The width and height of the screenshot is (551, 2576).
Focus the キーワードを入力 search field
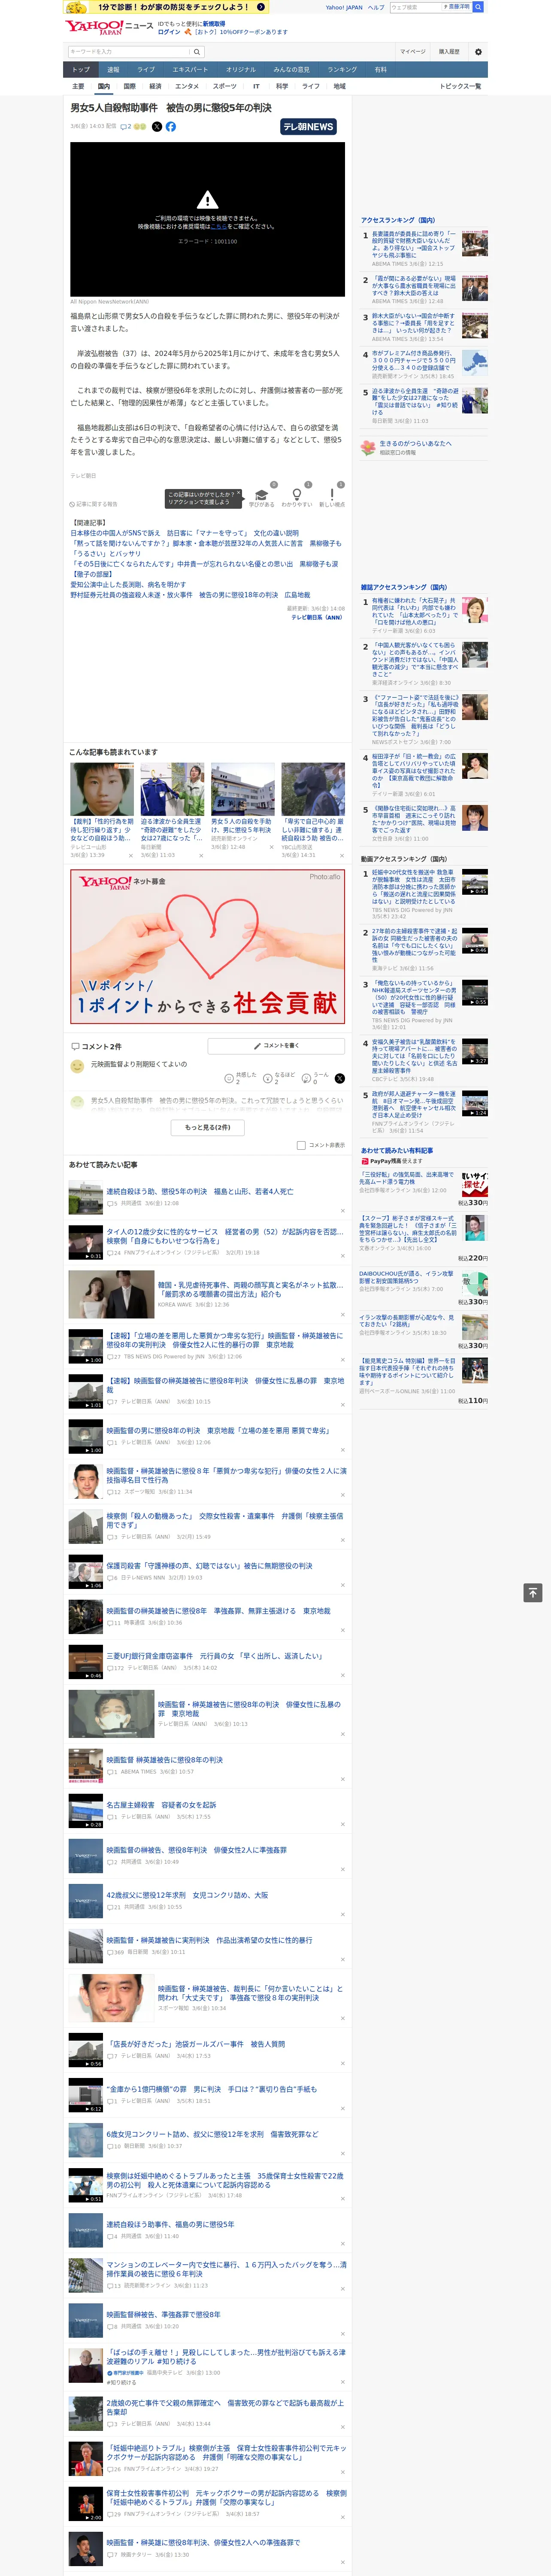click(x=129, y=52)
